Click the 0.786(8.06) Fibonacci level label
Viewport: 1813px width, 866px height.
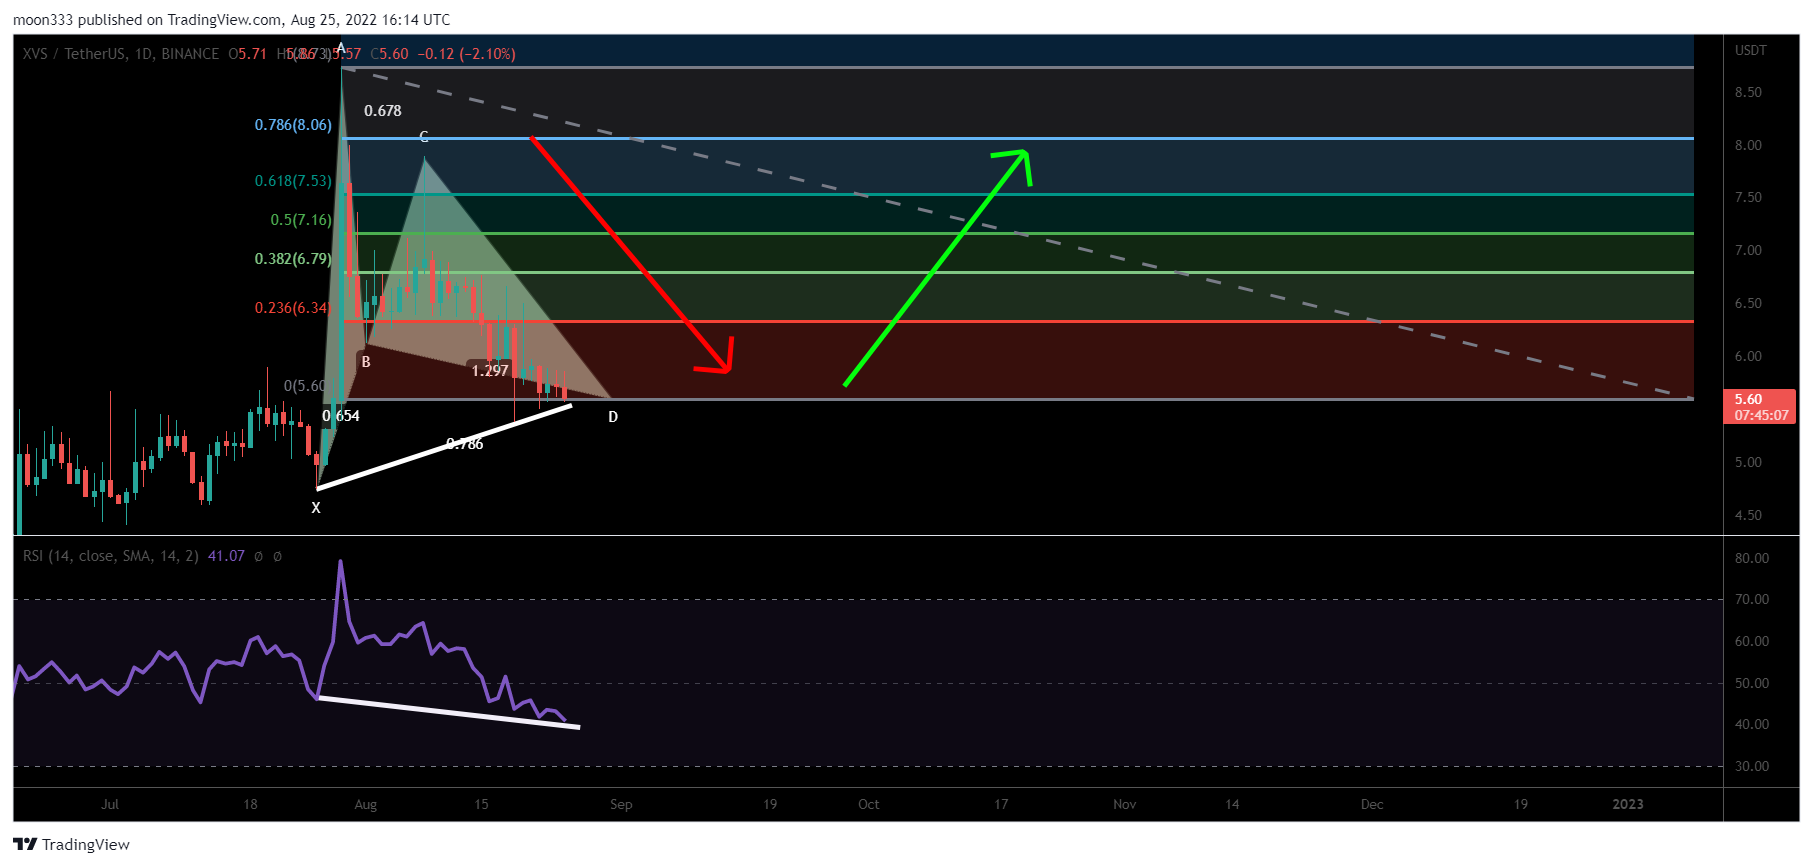click(293, 125)
